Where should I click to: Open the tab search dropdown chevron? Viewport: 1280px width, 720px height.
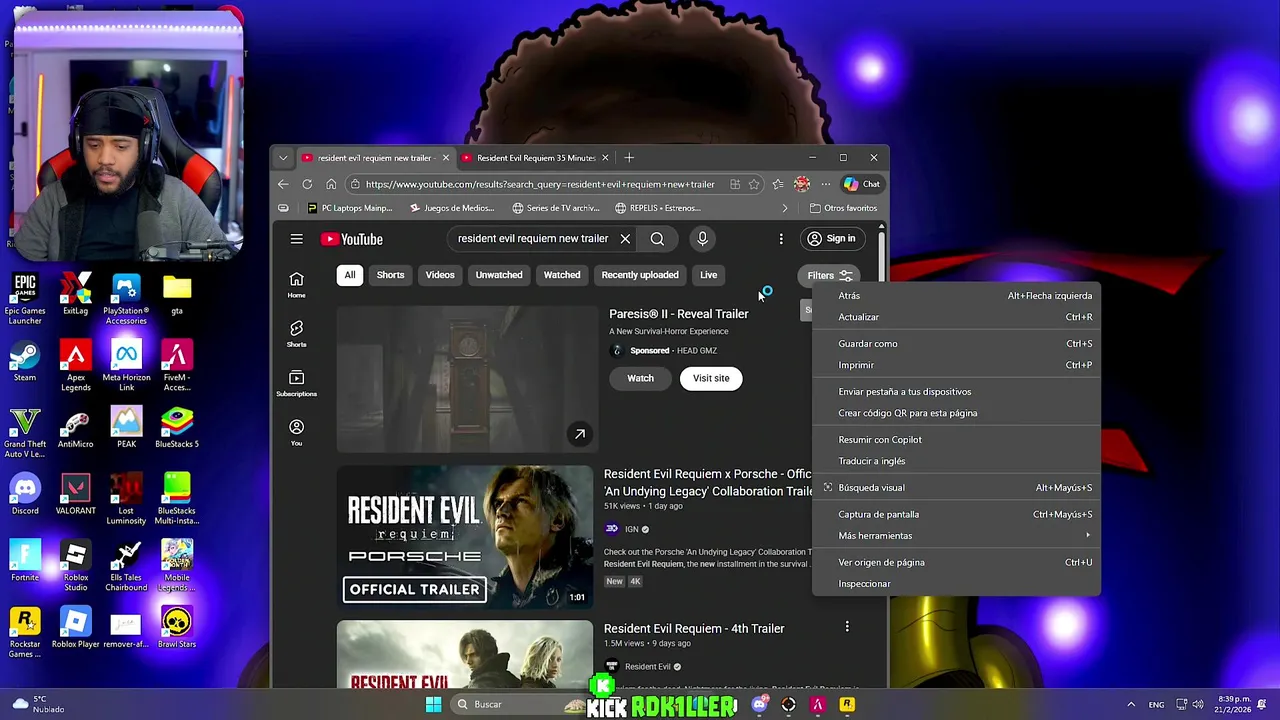click(283, 158)
